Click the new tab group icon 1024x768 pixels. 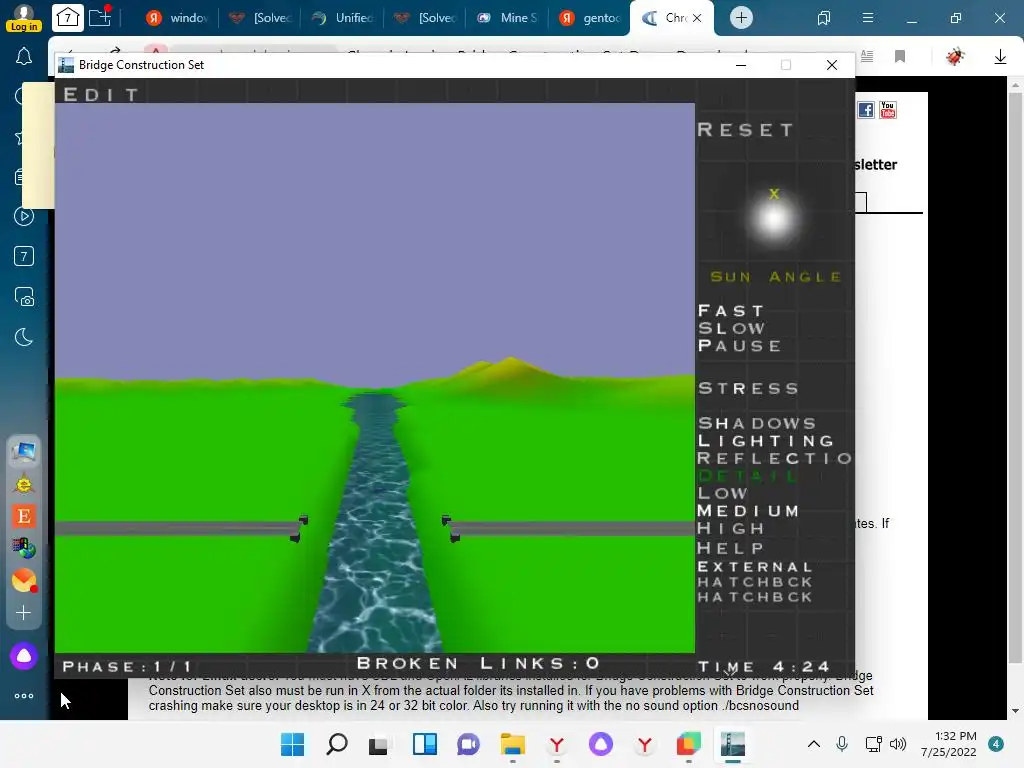pos(100,16)
